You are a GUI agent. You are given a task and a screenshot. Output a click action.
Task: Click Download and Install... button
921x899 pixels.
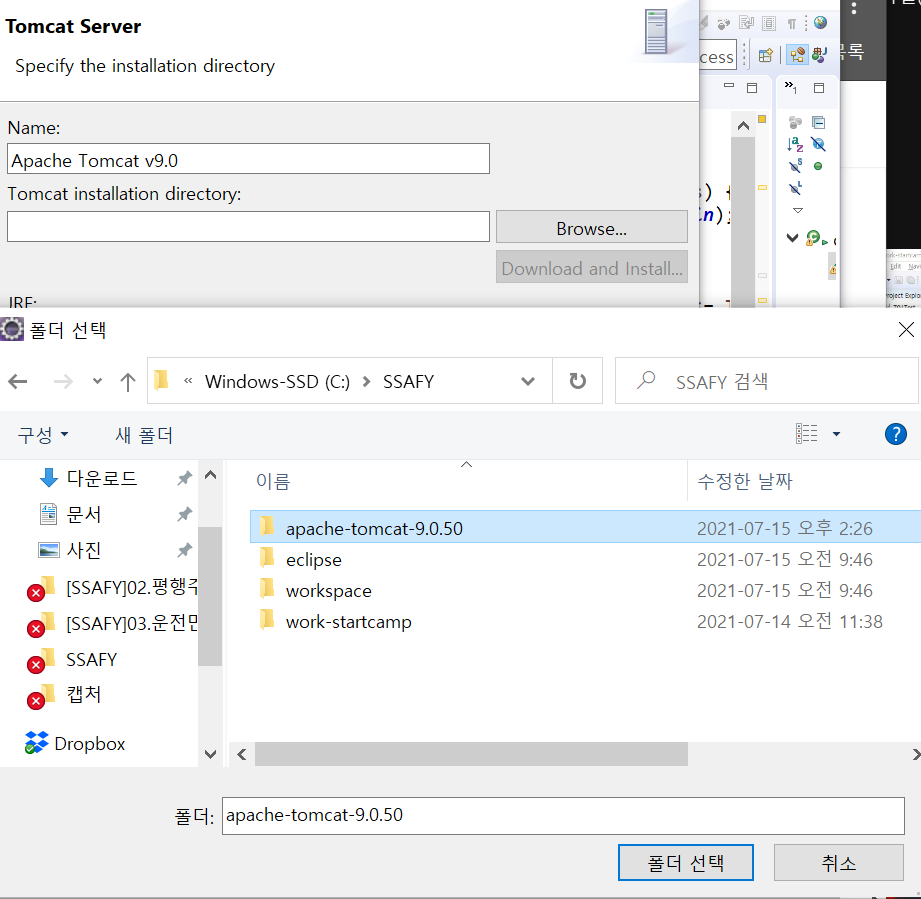tap(591, 267)
